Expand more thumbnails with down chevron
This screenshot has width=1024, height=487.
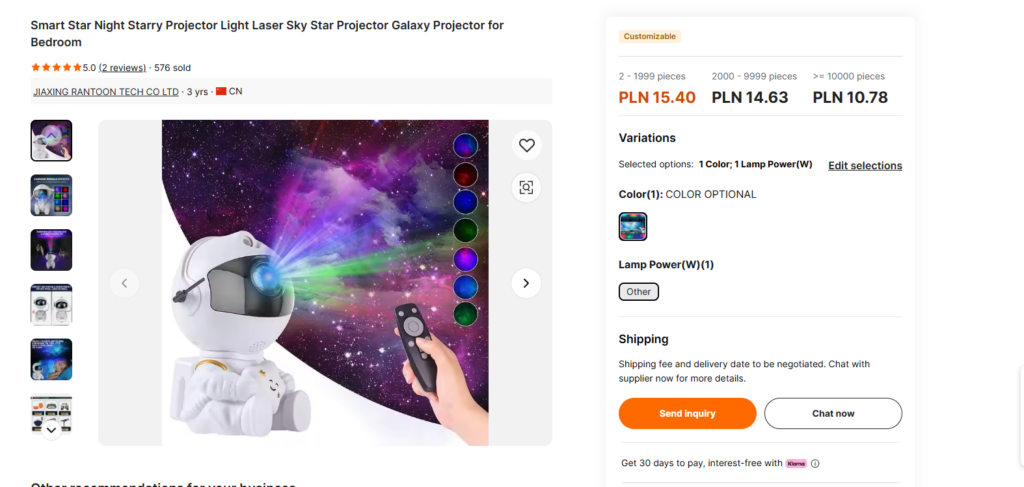[x=51, y=429]
